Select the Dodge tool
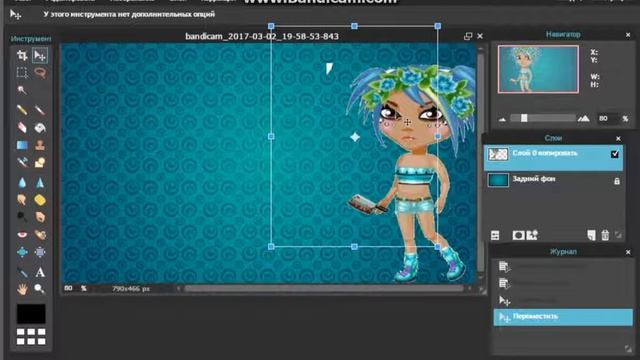Image resolution: width=640 pixels, height=360 pixels. click(22, 217)
